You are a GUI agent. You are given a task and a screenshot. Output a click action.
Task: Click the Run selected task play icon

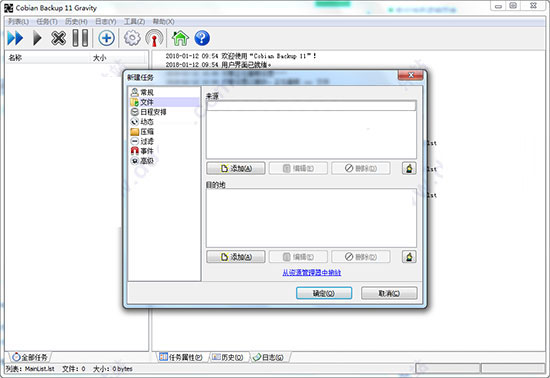[x=37, y=38]
